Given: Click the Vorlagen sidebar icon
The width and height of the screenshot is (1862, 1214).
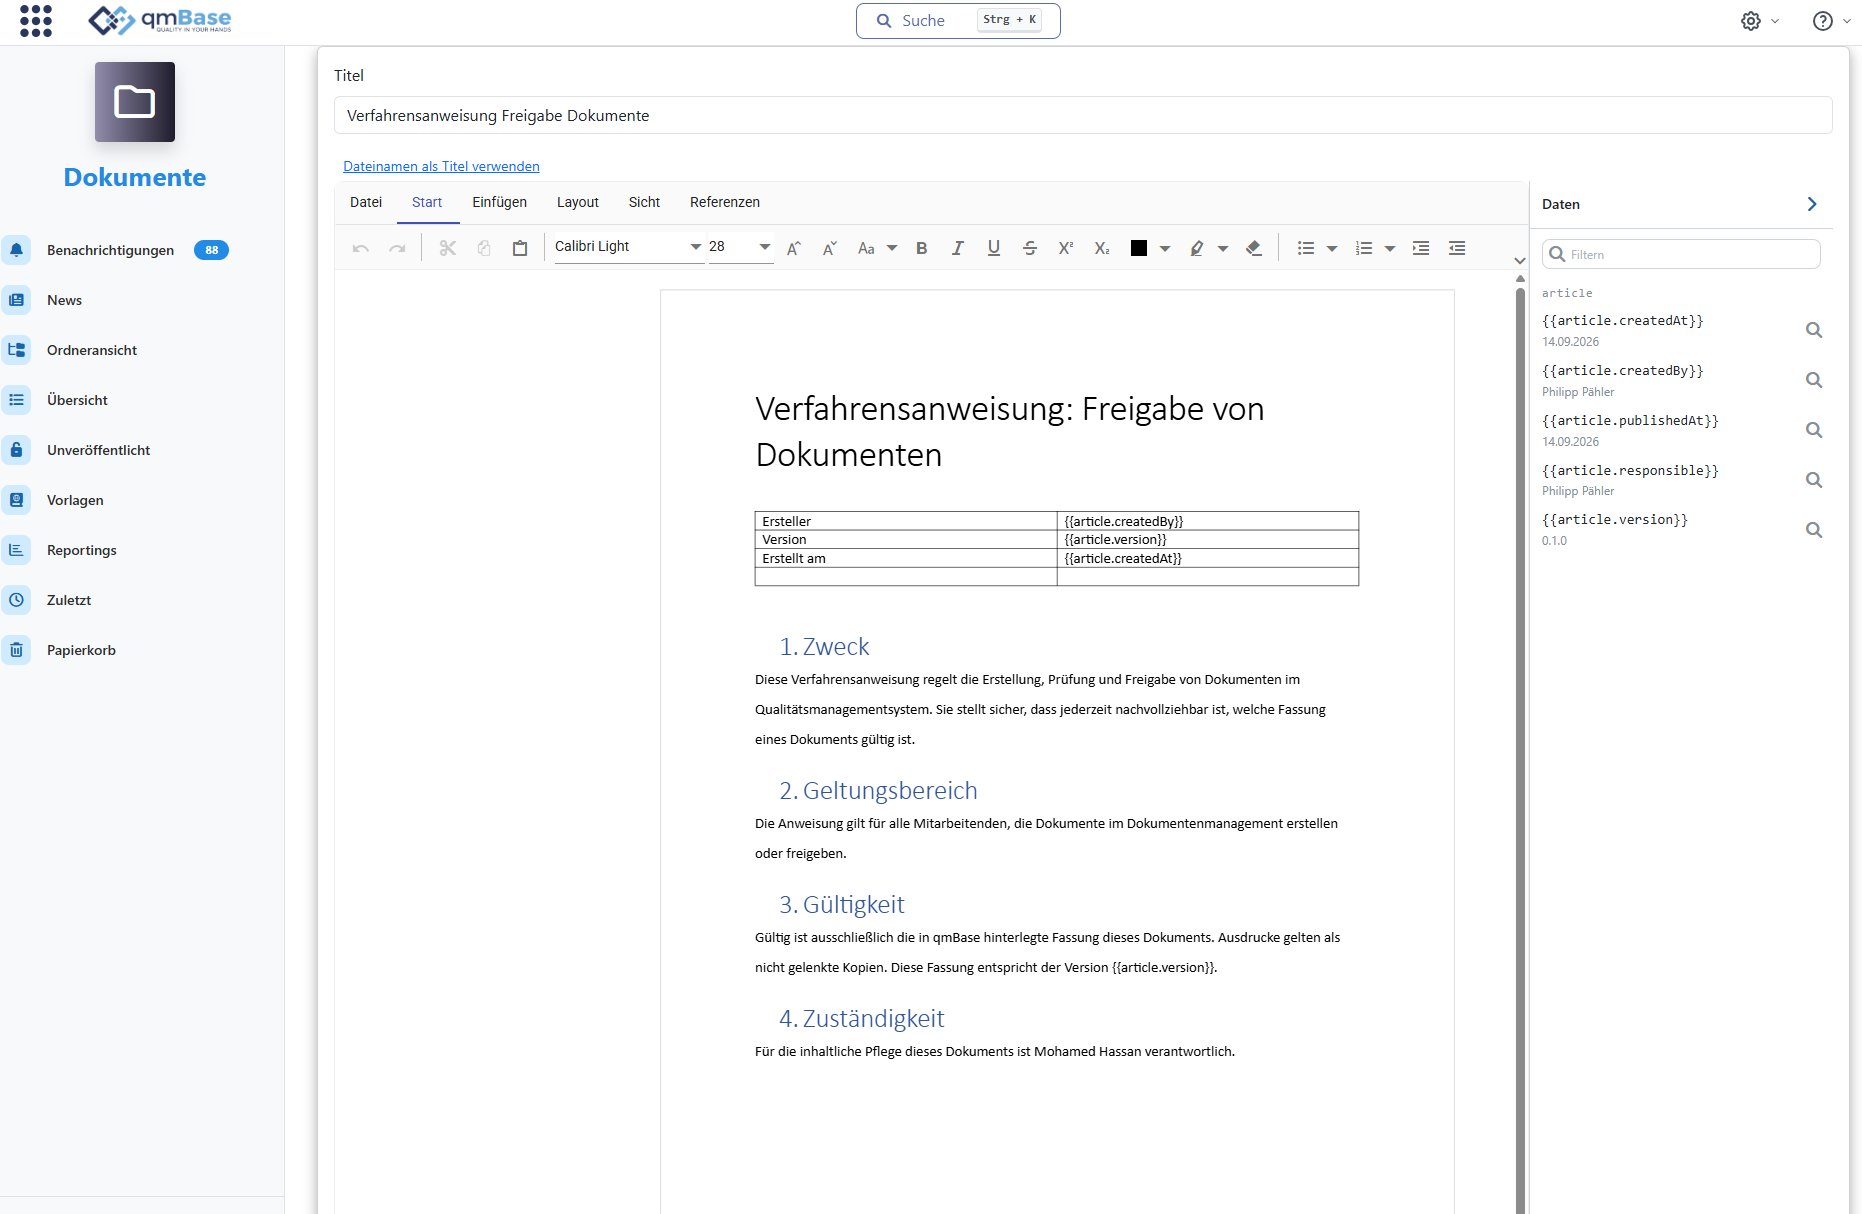Looking at the screenshot, I should (16, 500).
